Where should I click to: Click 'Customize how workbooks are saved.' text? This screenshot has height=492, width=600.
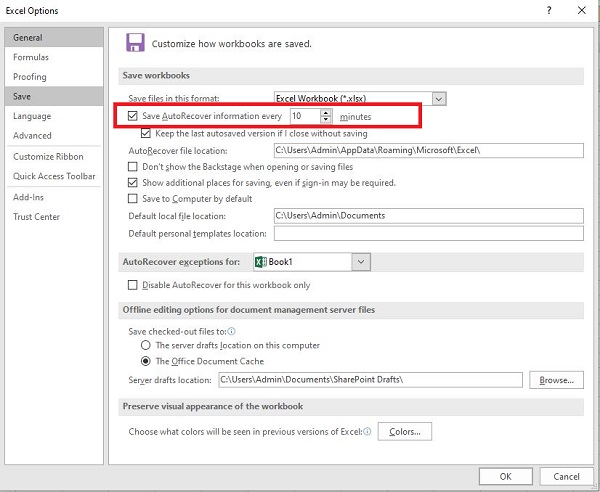coord(232,44)
